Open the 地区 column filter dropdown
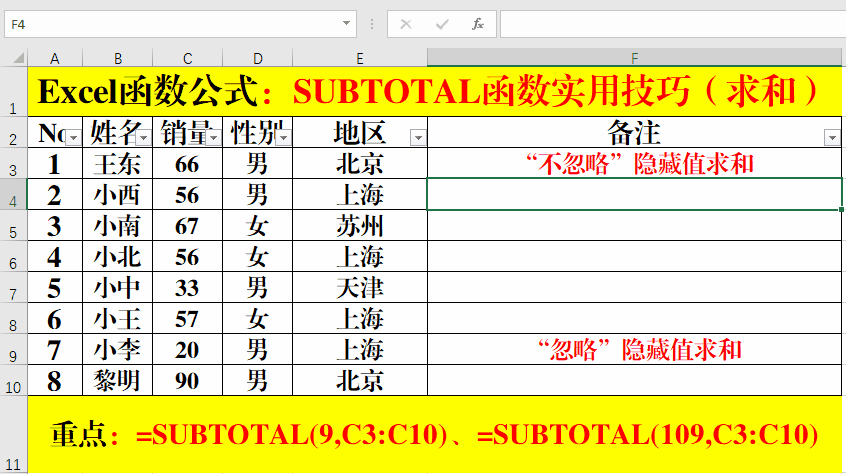Screen dimensions: 846x474 pos(418,138)
